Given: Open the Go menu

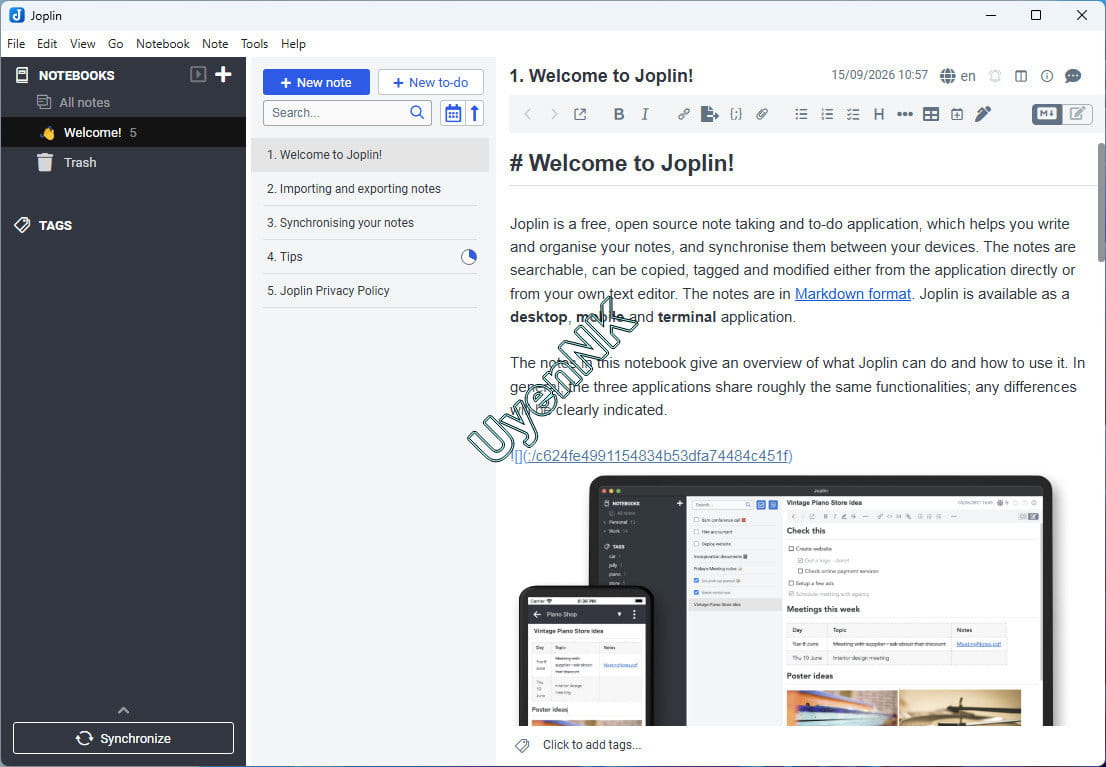Looking at the screenshot, I should (x=116, y=44).
